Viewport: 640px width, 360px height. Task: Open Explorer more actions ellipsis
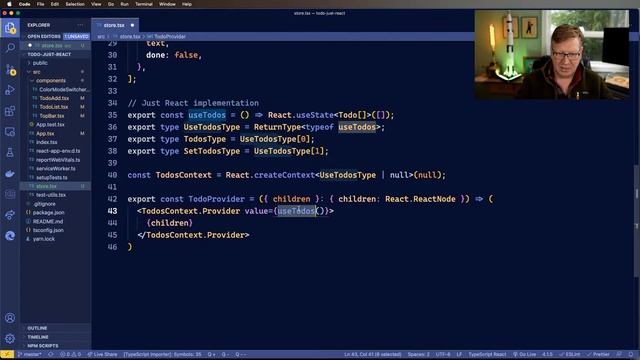pyautogui.click(x=80, y=25)
